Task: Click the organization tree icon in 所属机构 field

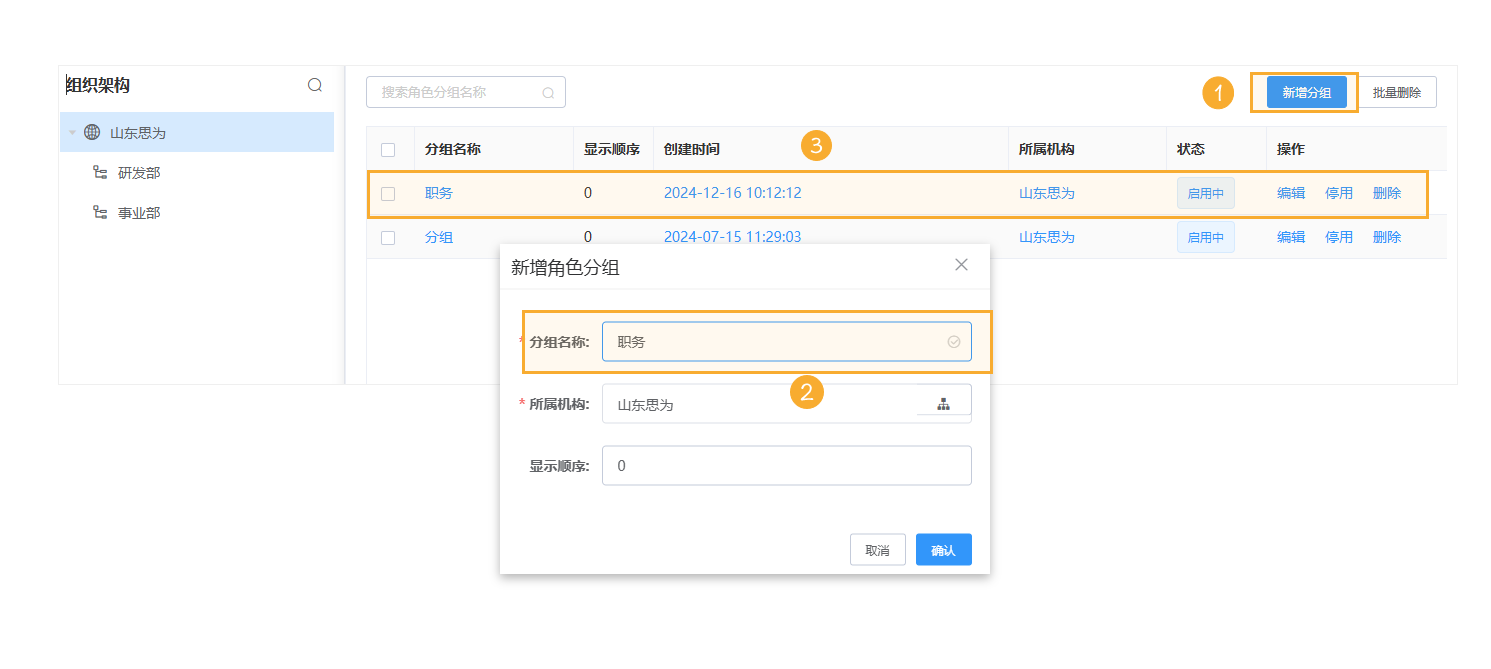Action: coord(943,401)
